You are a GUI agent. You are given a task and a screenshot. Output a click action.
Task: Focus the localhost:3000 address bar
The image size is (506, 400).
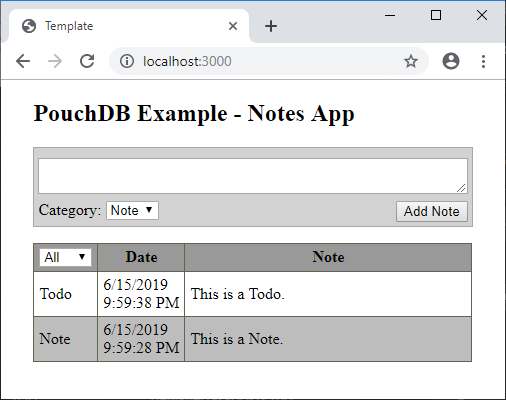tap(269, 61)
